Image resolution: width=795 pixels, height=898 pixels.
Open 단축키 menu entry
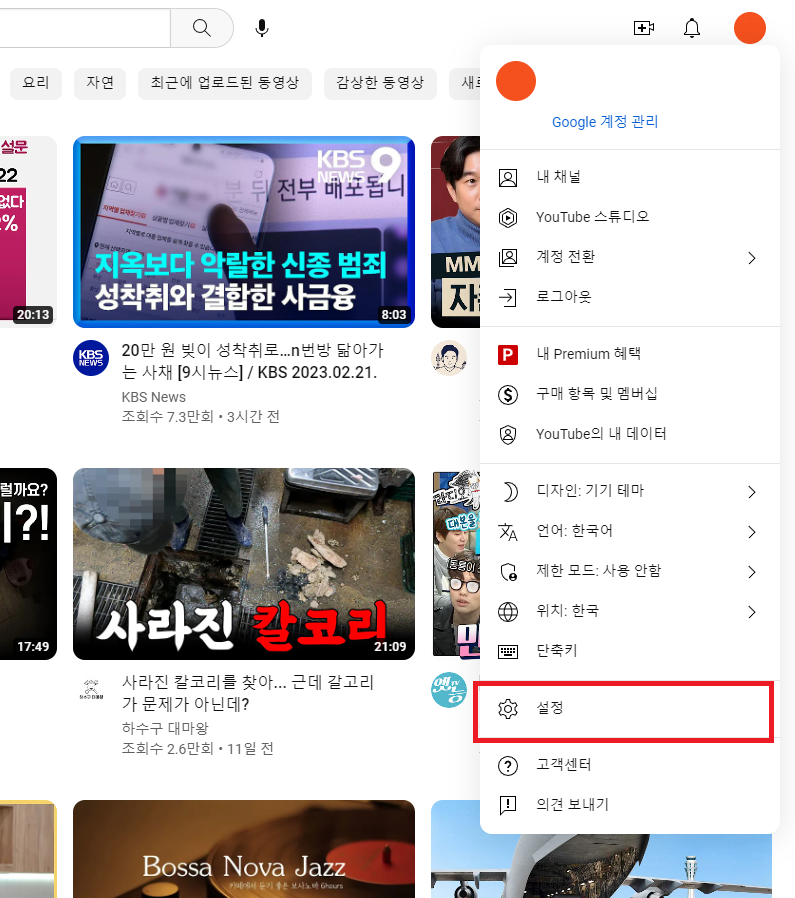tap(629, 651)
